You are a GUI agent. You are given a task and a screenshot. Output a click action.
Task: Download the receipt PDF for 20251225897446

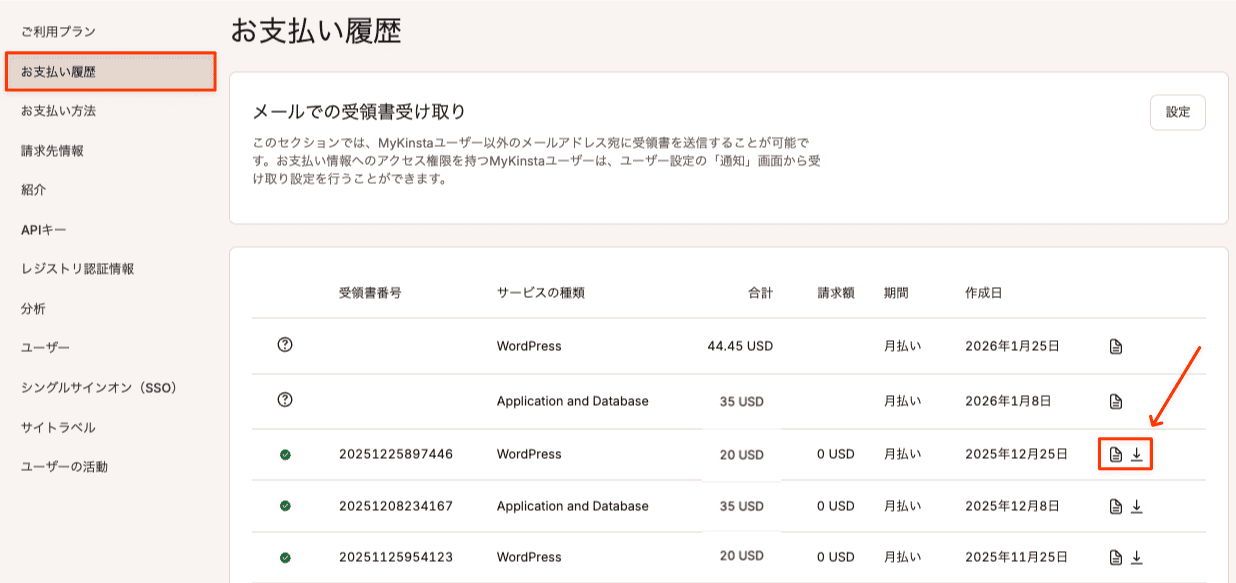[x=1135, y=453]
